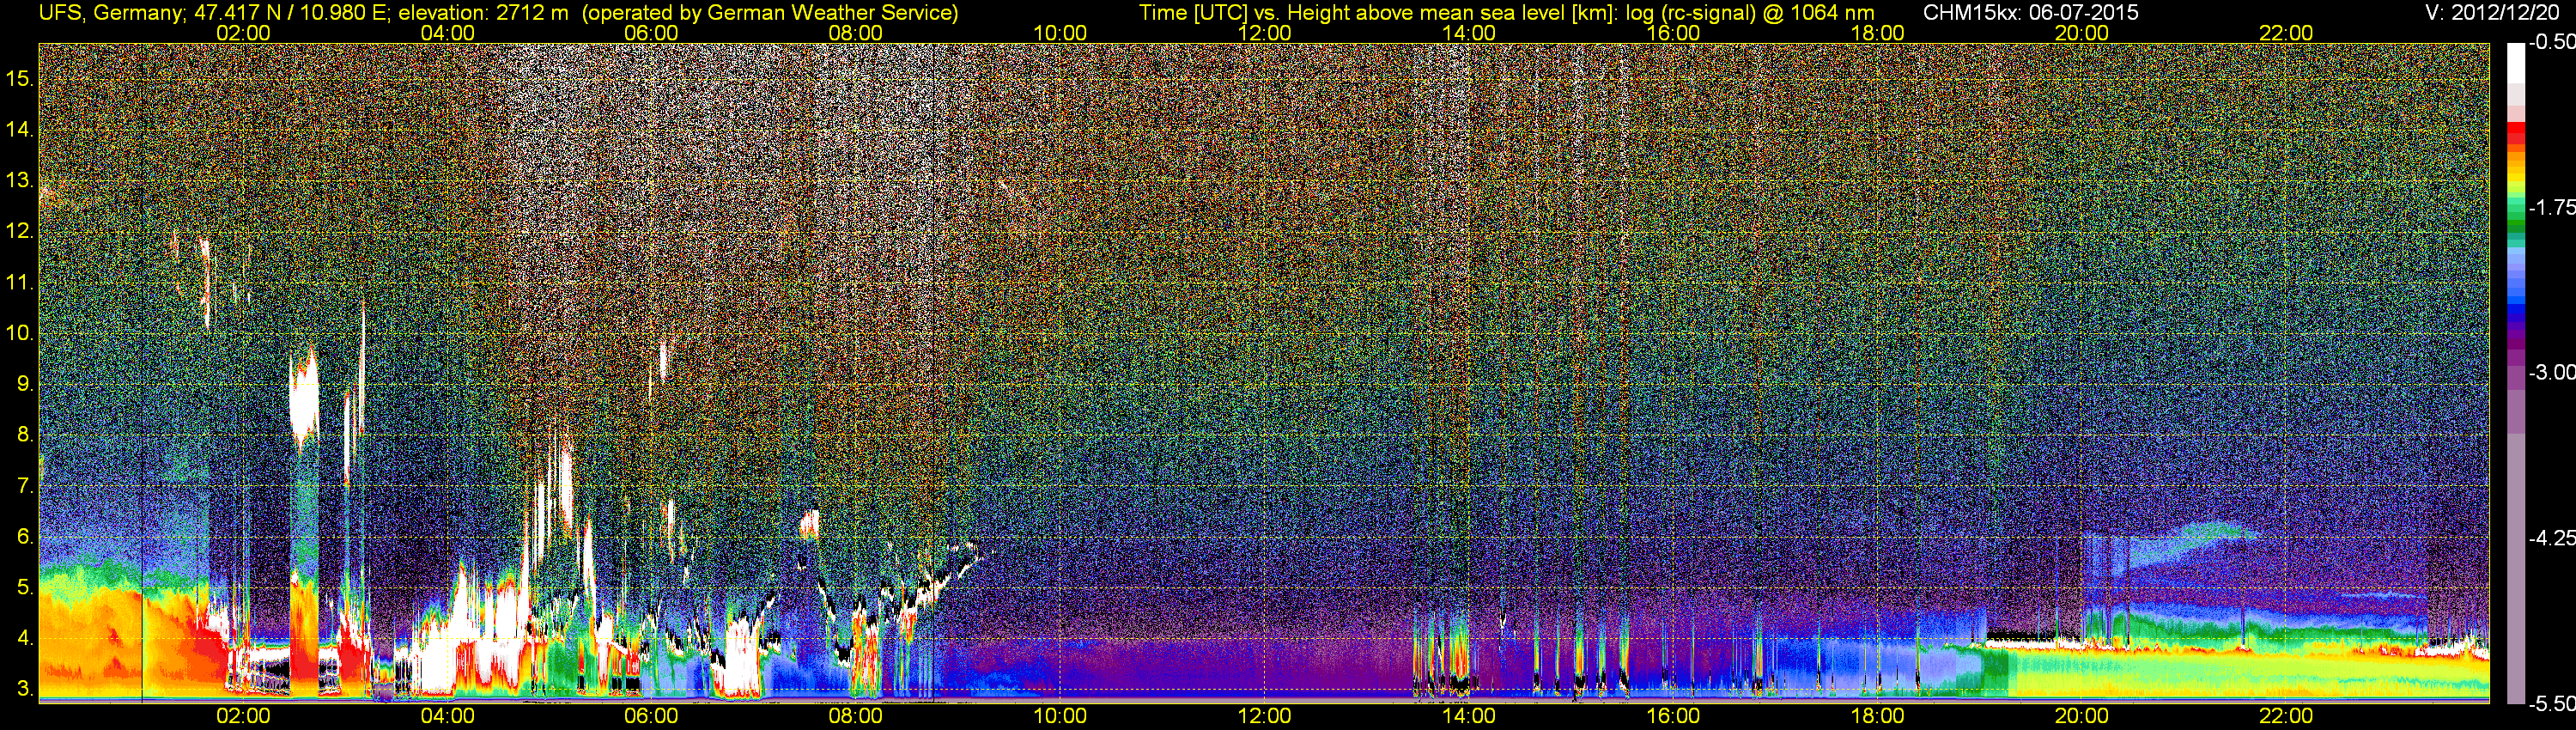Image resolution: width=2576 pixels, height=730 pixels.
Task: Click the 08:00 tick label at the top
Action: (855, 33)
